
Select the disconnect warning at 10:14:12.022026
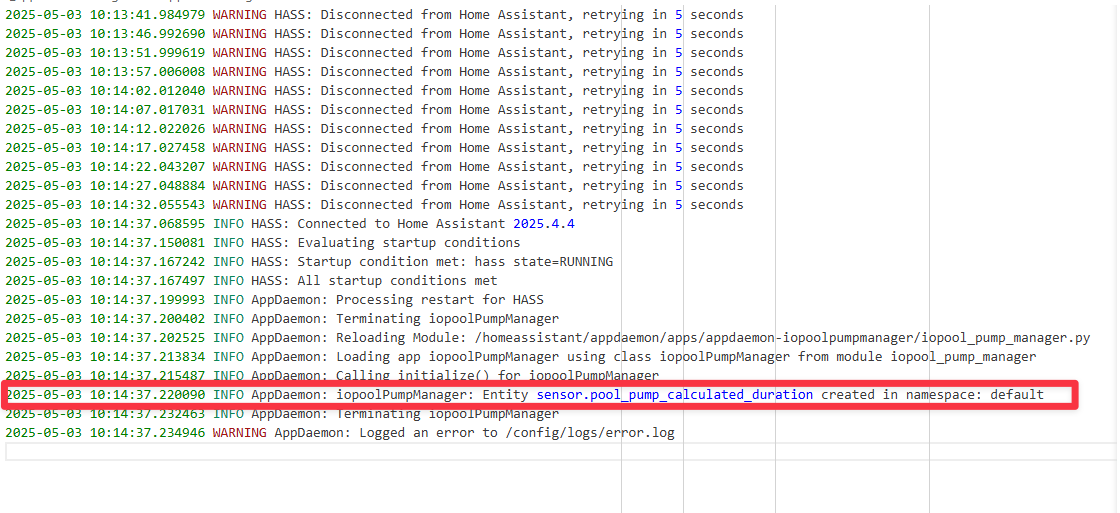[374, 129]
